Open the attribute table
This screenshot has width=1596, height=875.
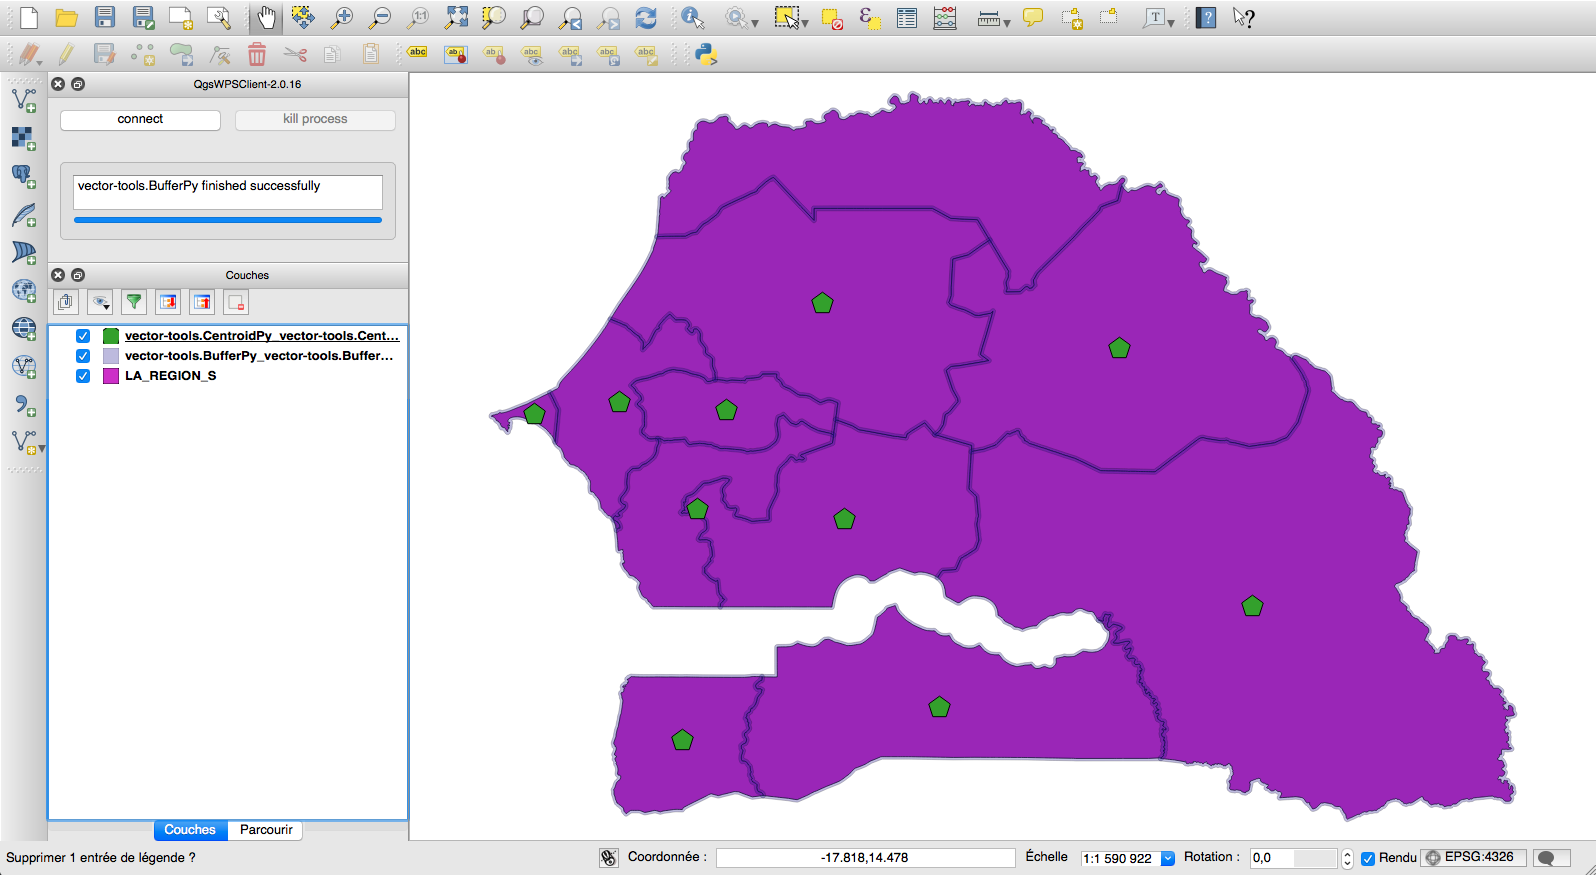[907, 17]
